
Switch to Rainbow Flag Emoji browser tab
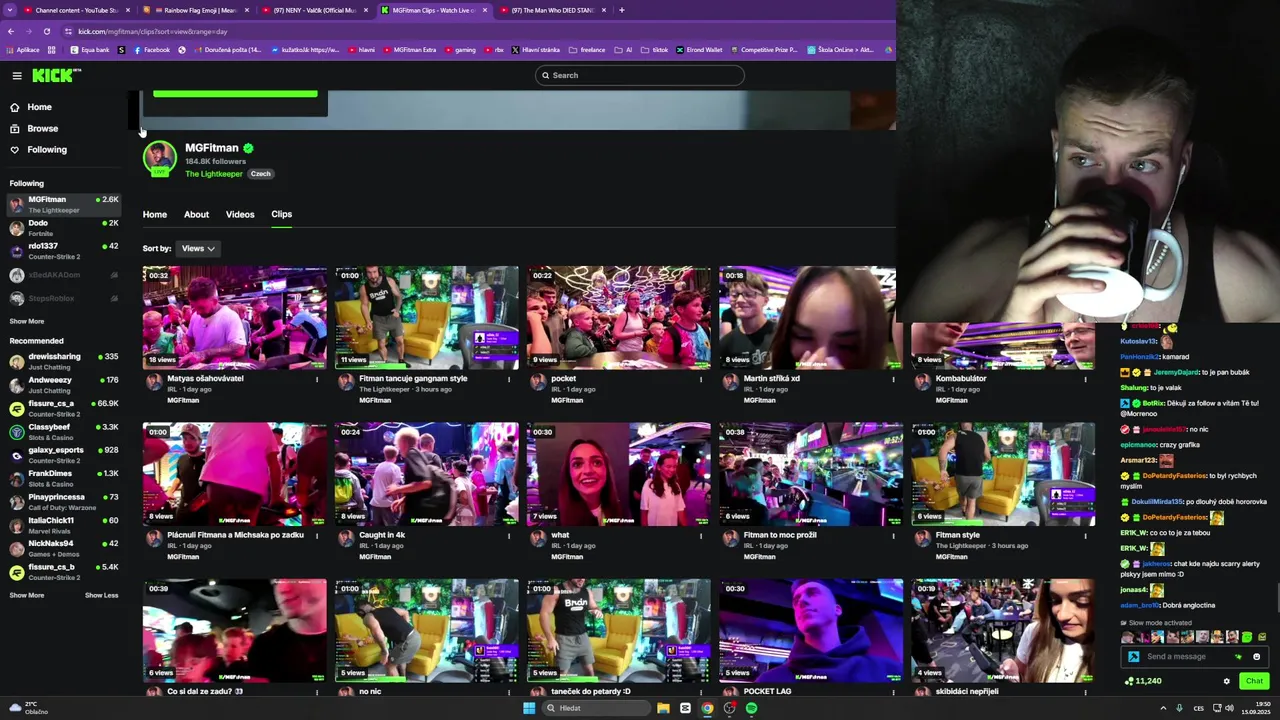196,10
